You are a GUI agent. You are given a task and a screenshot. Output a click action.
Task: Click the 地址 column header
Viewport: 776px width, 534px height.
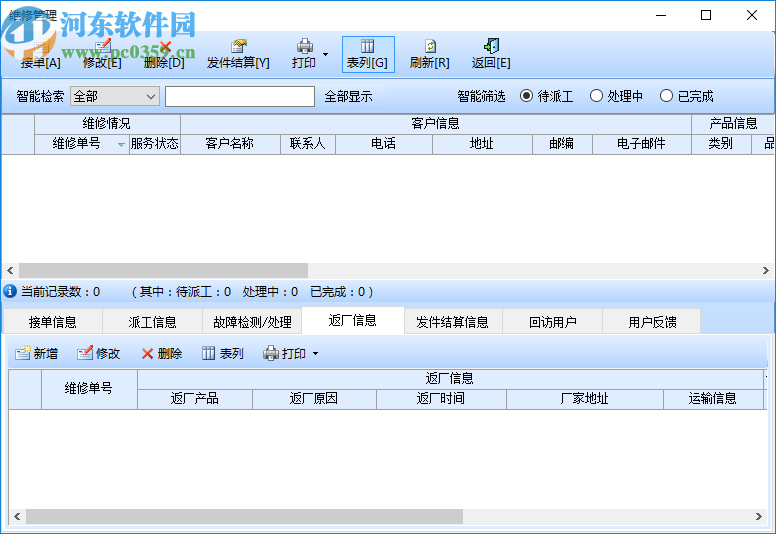[482, 144]
